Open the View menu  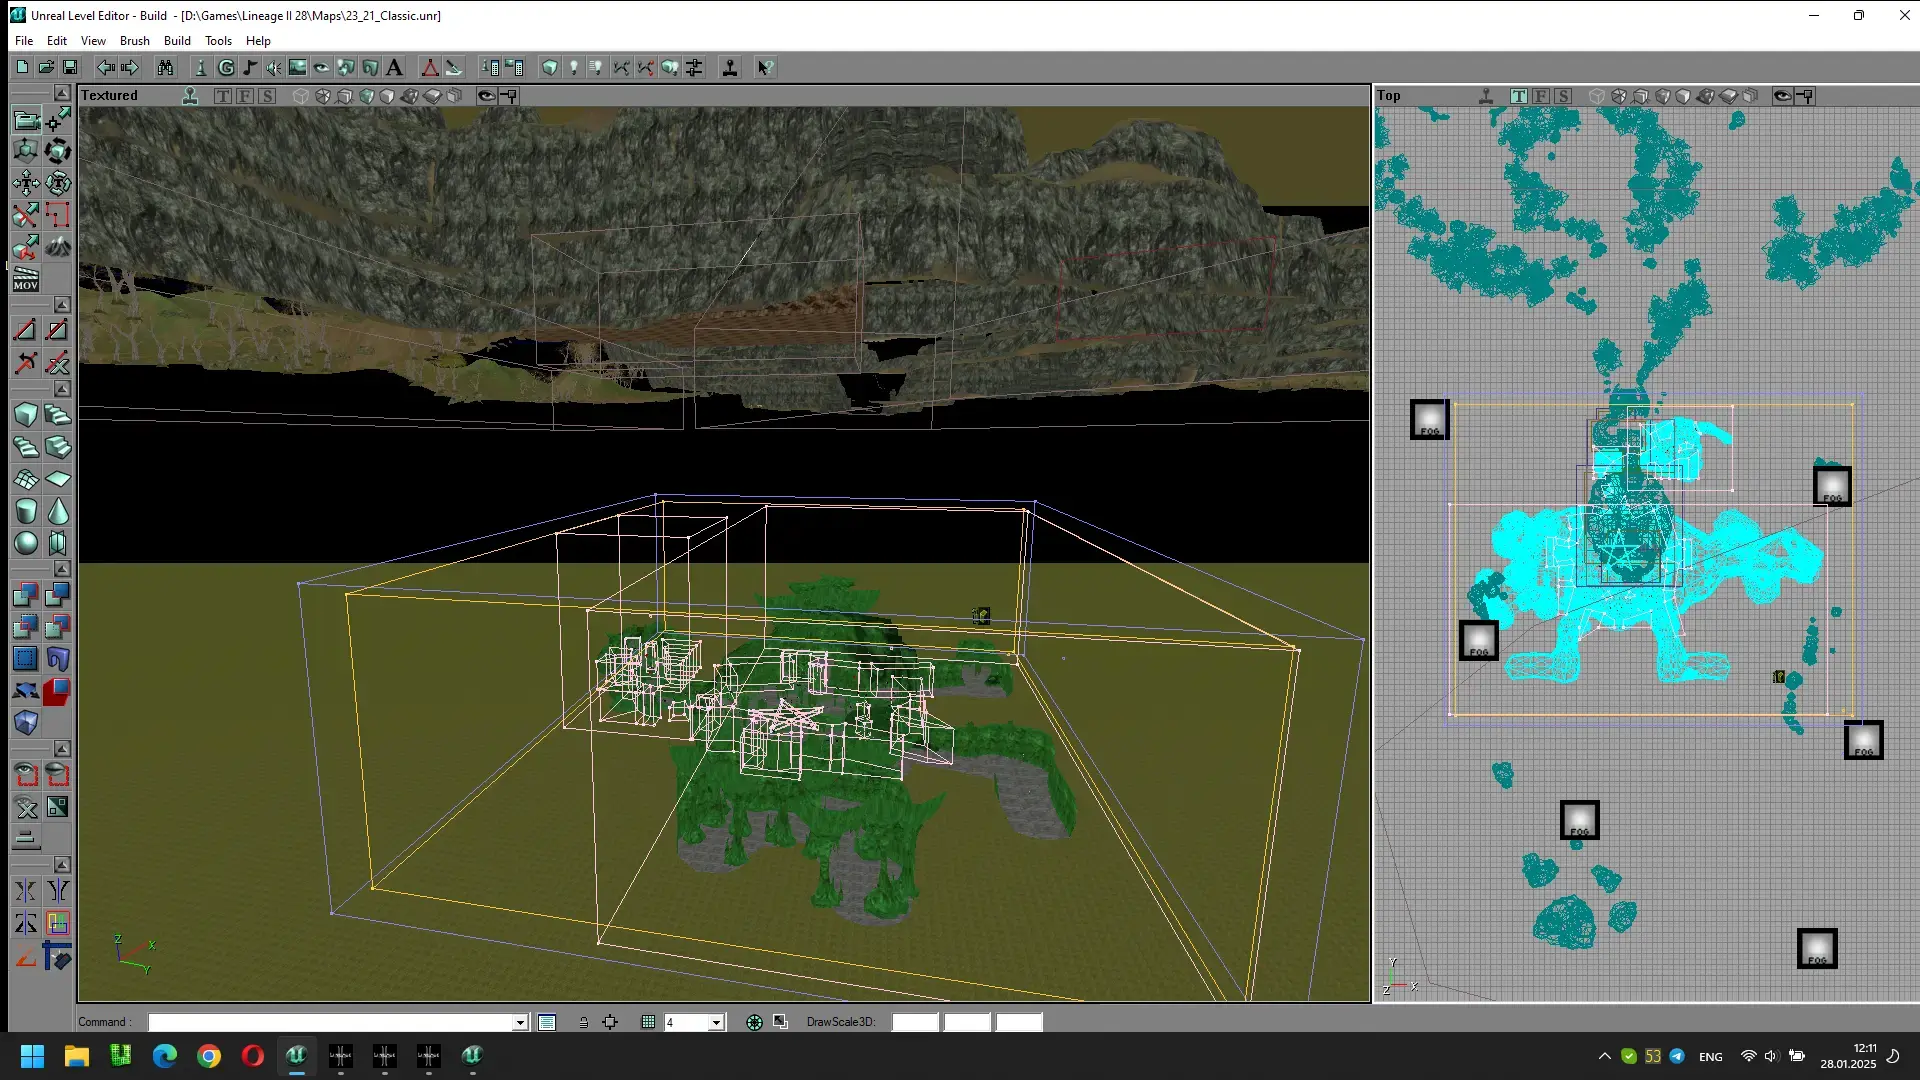tap(93, 41)
